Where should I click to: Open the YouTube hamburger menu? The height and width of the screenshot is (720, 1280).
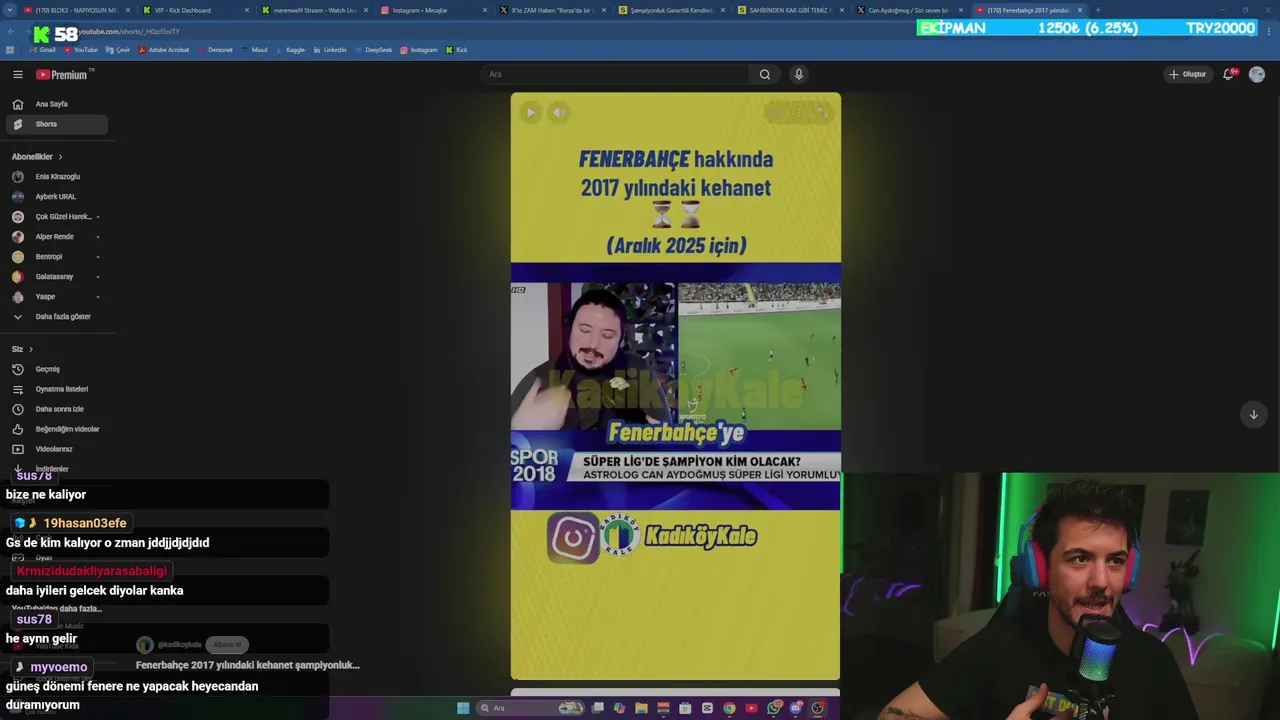coord(17,74)
